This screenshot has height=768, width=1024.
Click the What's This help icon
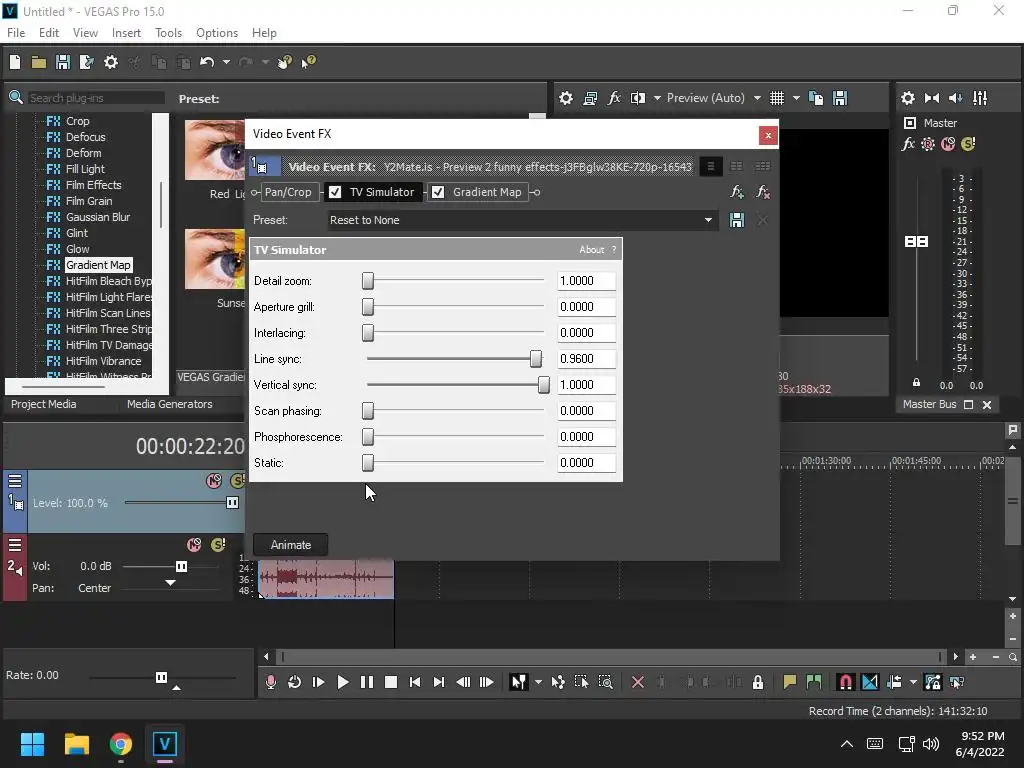(x=309, y=62)
